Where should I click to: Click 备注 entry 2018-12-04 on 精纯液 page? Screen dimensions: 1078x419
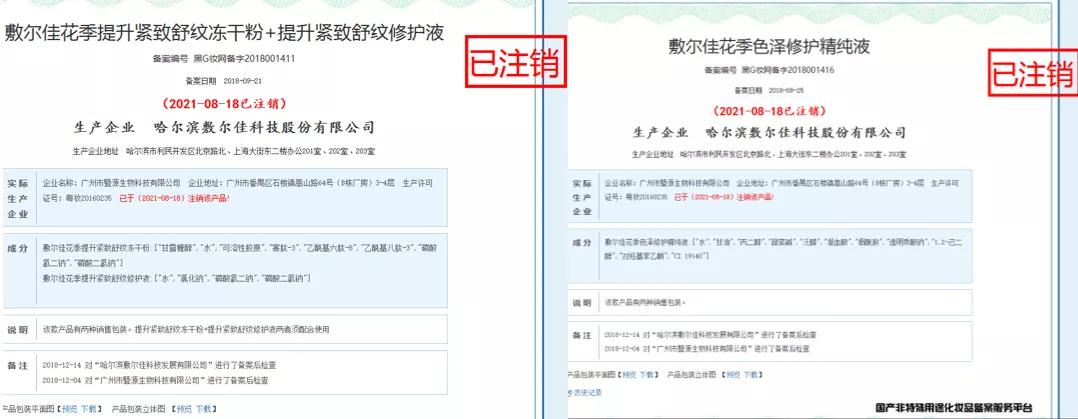pyautogui.click(x=707, y=349)
